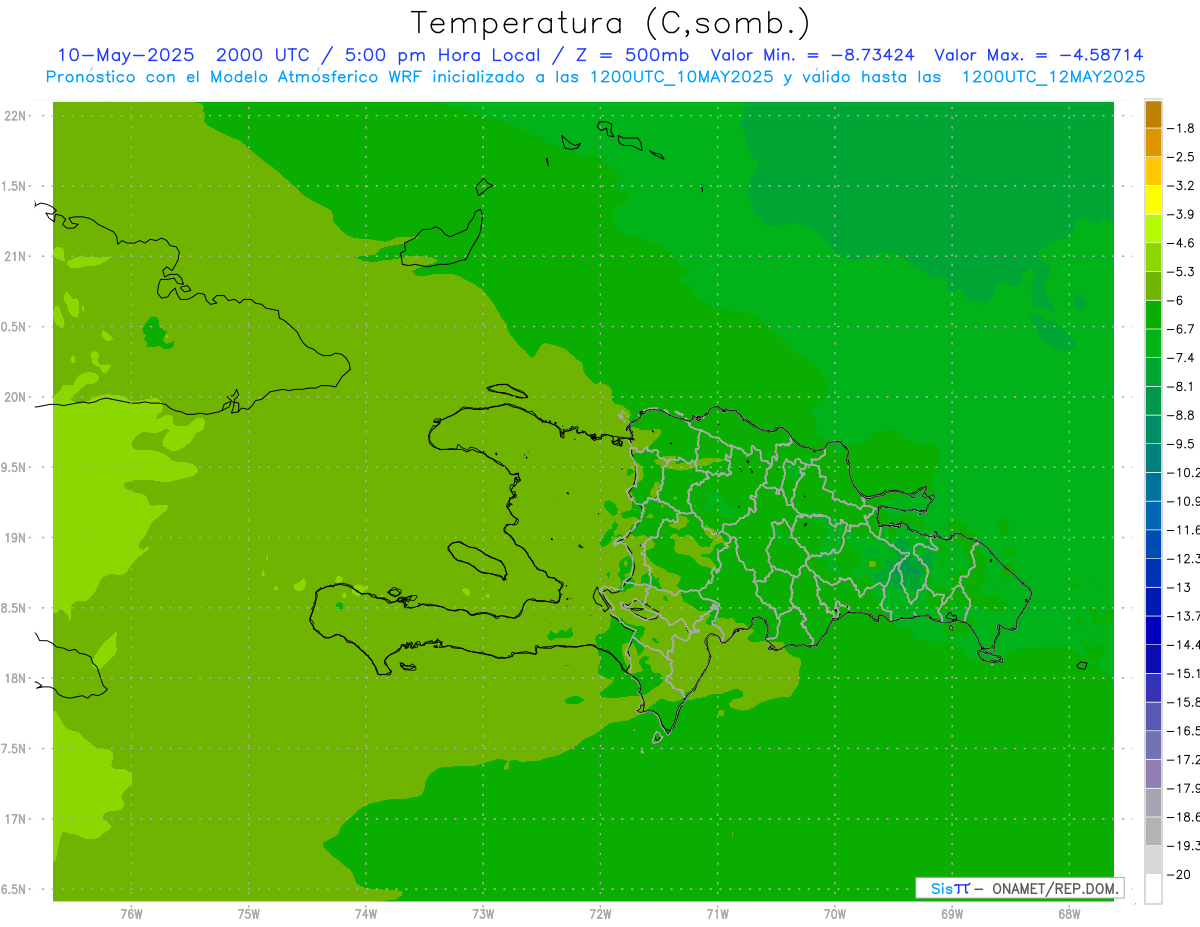Viewport: 1200px width, 927px height.
Task: Click the '18N' latitude label
Action: click(15, 679)
